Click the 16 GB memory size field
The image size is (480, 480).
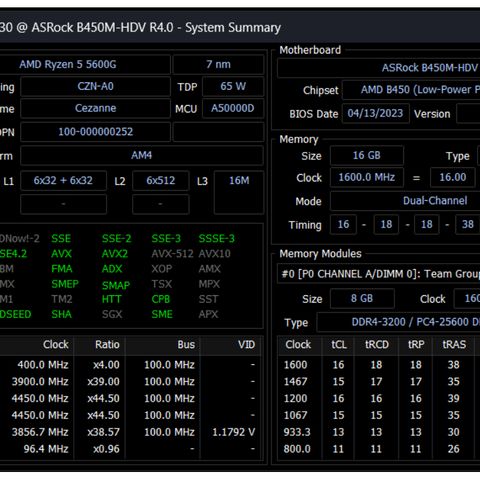pos(367,156)
